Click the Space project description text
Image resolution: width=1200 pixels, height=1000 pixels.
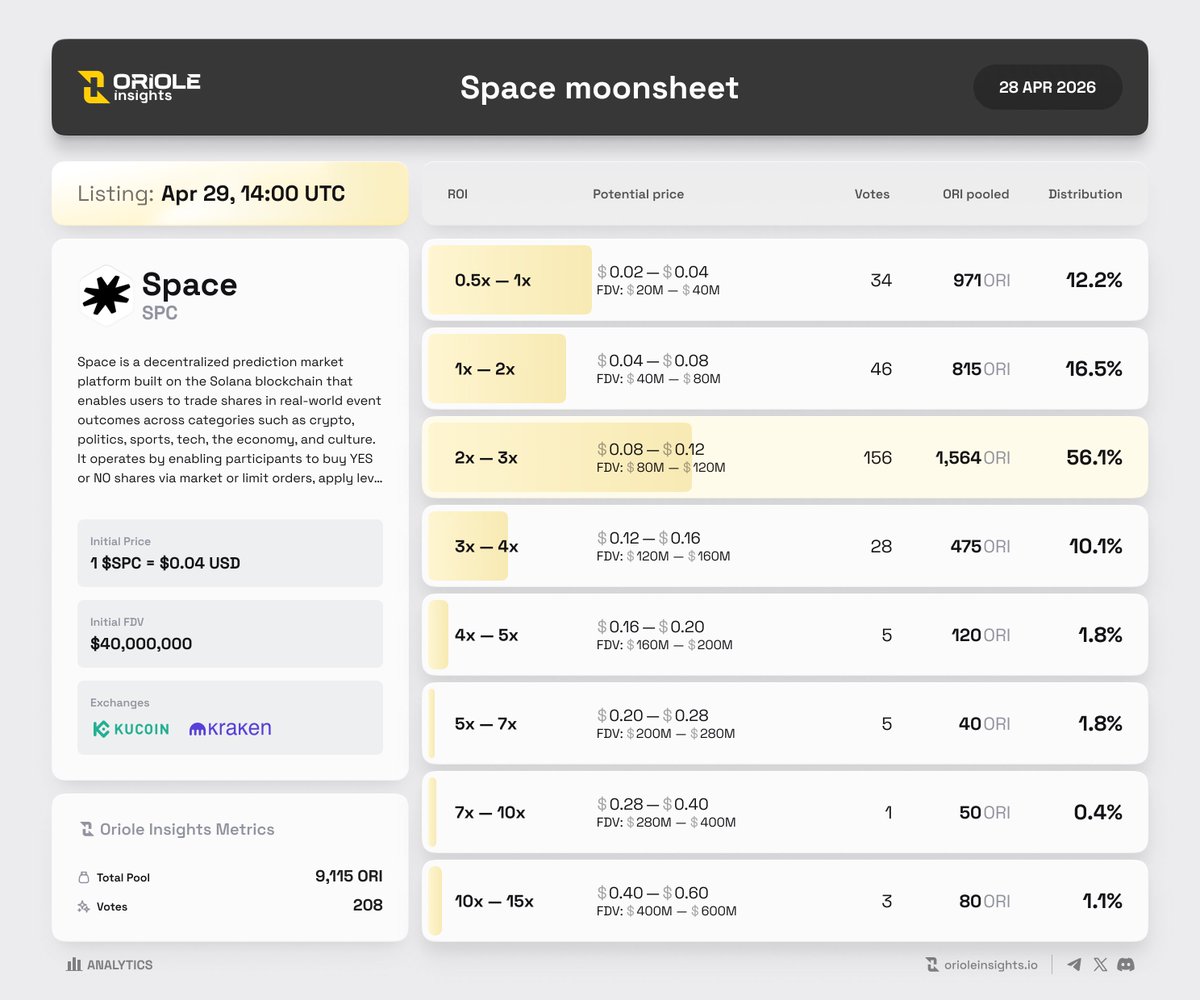tap(229, 420)
